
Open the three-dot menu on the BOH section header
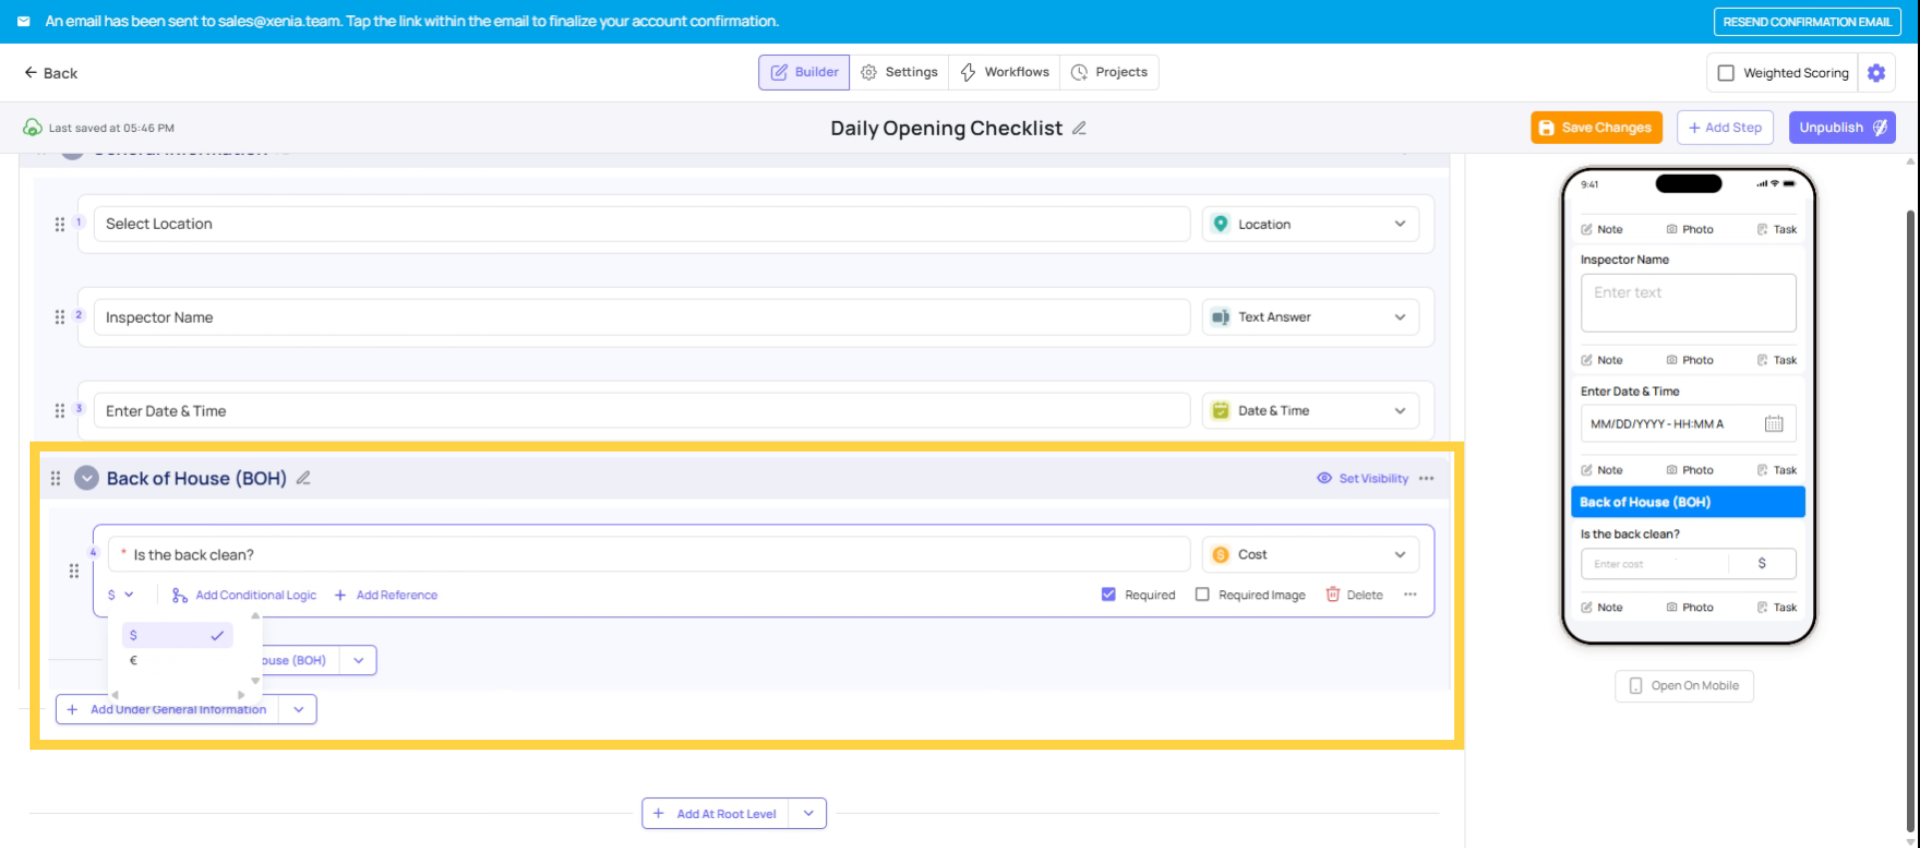tap(1426, 479)
